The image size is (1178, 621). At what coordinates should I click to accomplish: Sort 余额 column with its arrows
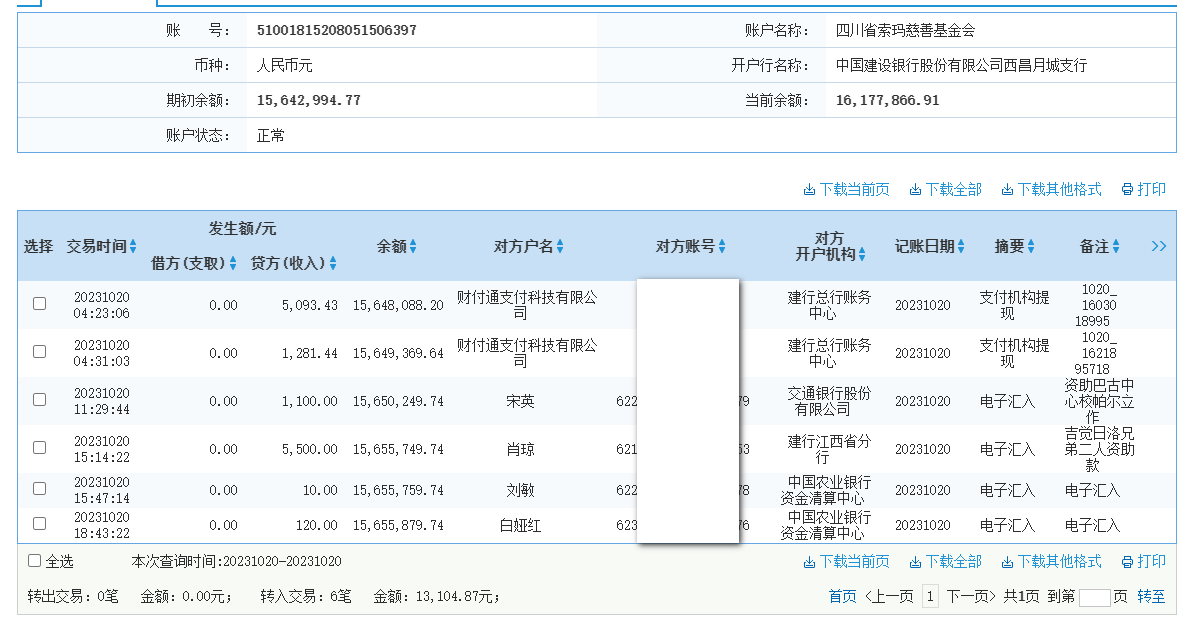tap(413, 246)
